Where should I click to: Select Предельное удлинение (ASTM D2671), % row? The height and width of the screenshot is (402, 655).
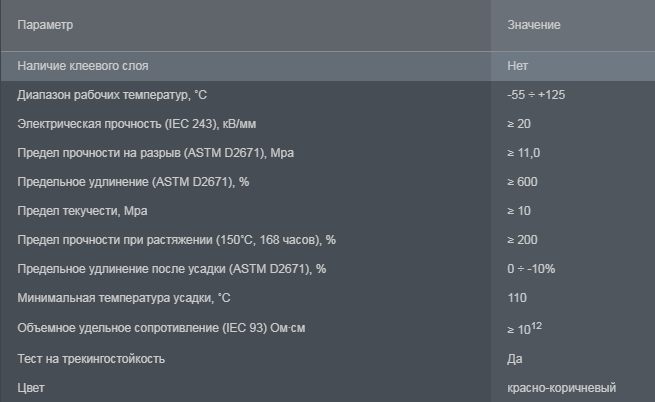pyautogui.click(x=328, y=182)
